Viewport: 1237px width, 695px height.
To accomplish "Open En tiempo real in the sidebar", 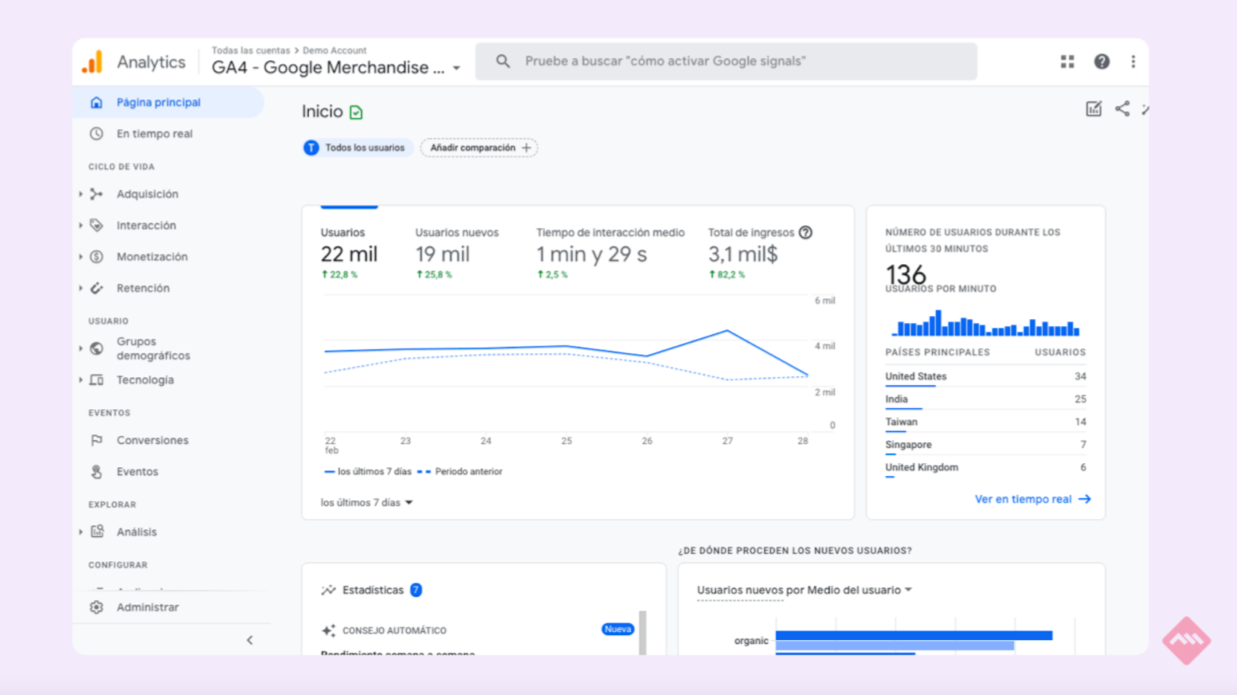I will click(x=168, y=133).
